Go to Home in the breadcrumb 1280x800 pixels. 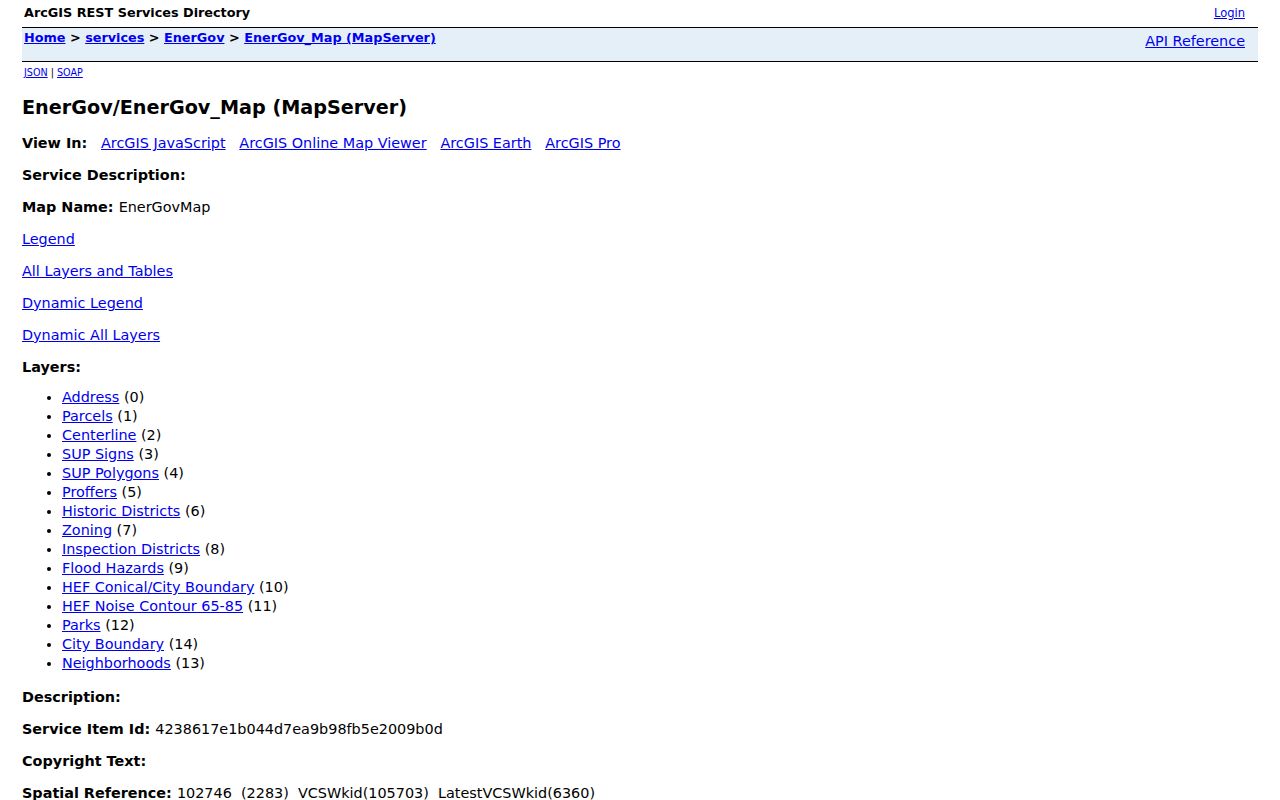[44, 38]
